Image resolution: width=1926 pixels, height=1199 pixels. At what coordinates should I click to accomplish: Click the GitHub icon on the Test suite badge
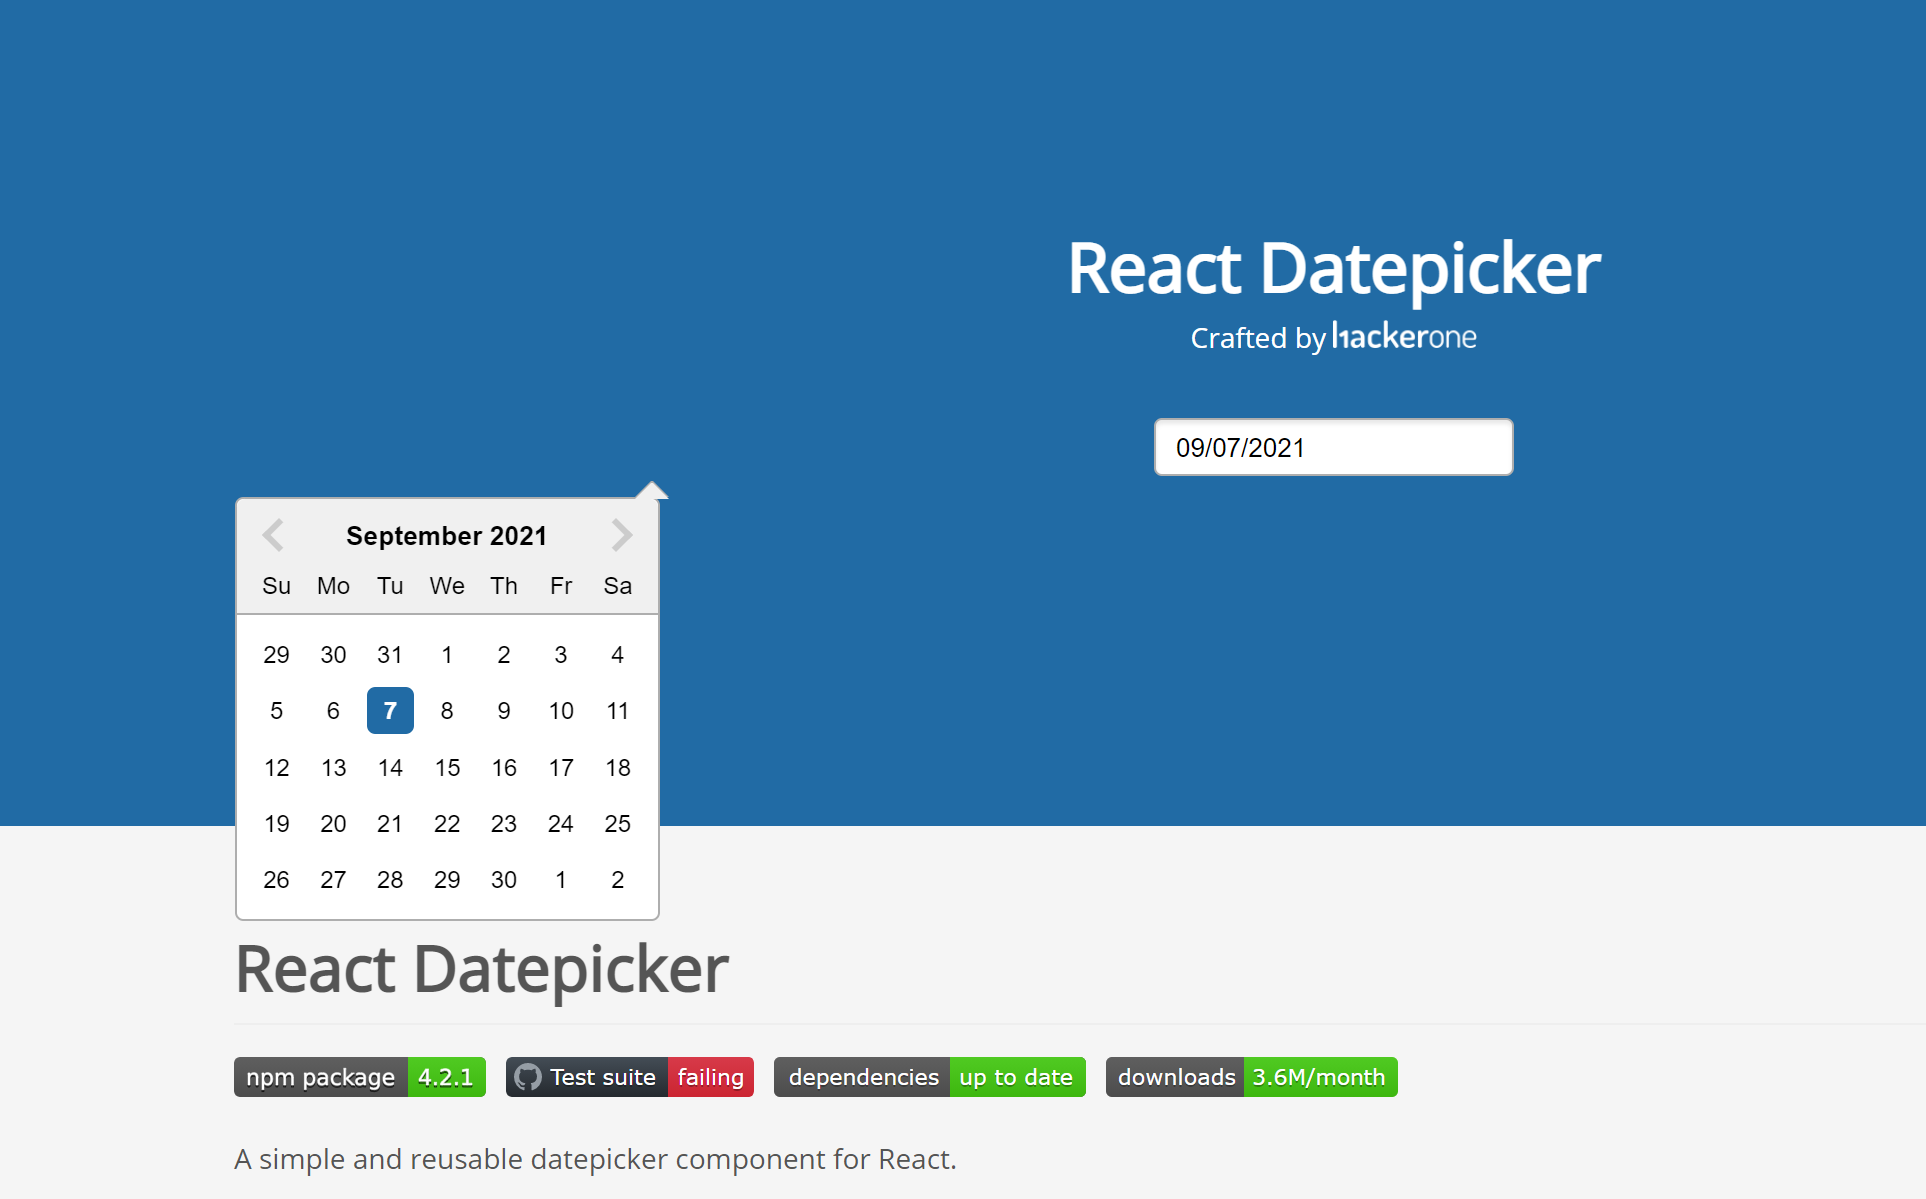[x=529, y=1077]
